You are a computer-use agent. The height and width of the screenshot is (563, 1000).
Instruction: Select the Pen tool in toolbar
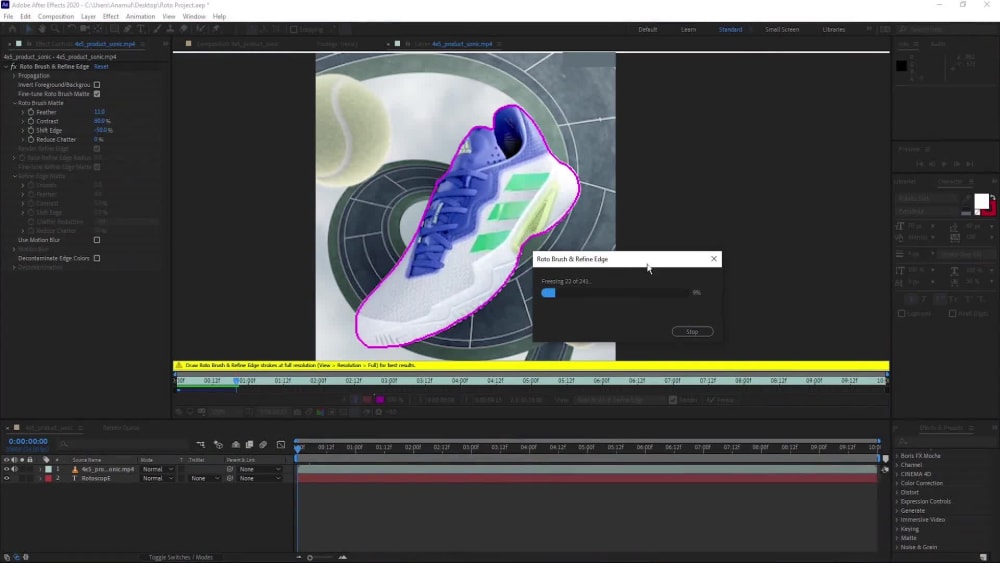click(128, 29)
